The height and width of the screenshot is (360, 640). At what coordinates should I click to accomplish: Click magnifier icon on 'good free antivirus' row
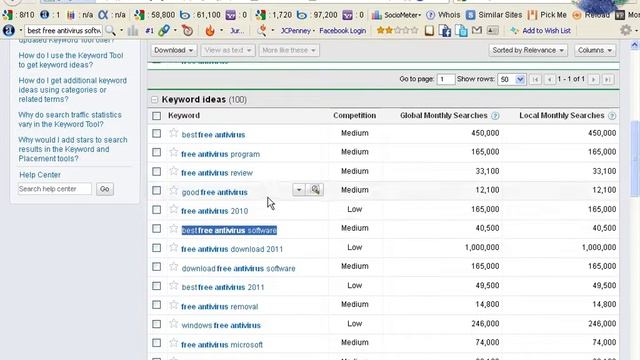[x=315, y=190]
